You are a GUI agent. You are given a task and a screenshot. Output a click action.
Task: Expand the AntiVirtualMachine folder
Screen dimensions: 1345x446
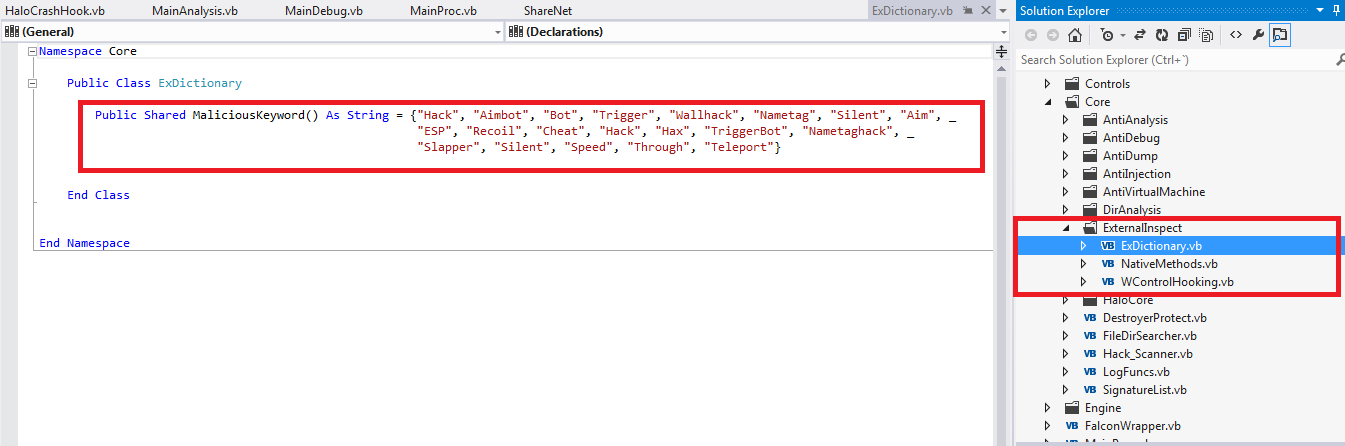pyautogui.click(x=1066, y=192)
